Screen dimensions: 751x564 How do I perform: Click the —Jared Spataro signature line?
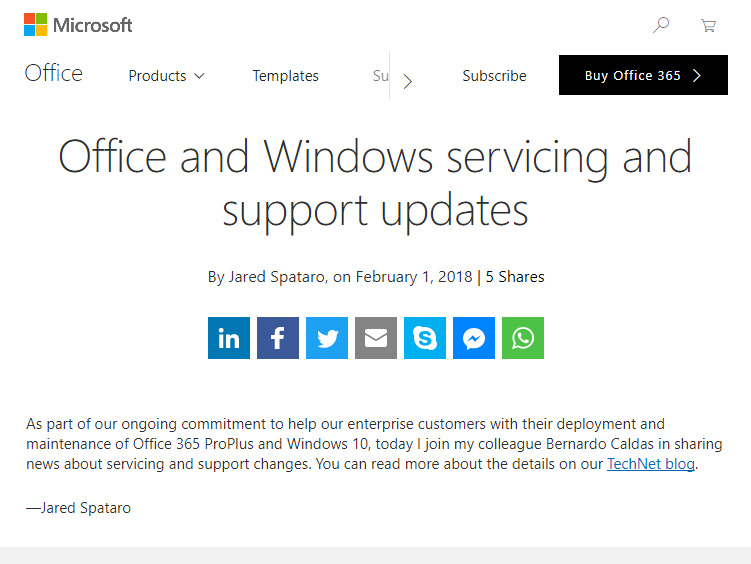[x=78, y=508]
